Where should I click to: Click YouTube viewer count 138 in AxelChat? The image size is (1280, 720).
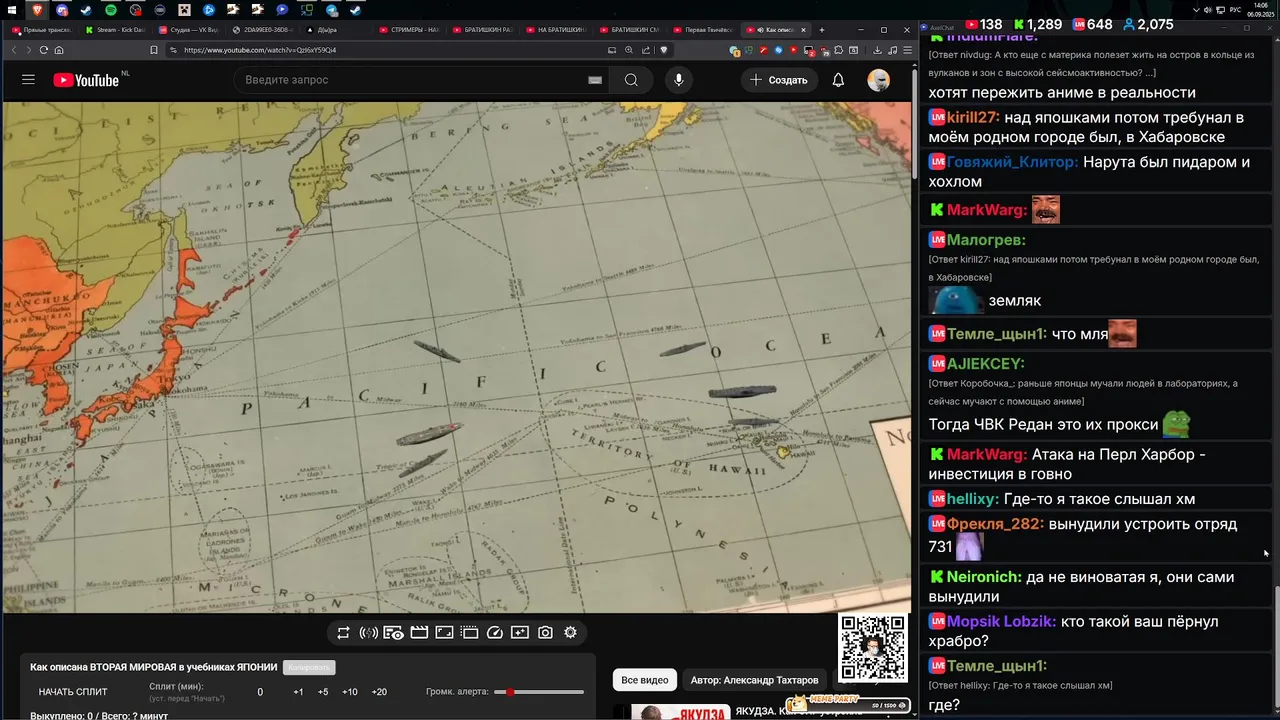(982, 24)
